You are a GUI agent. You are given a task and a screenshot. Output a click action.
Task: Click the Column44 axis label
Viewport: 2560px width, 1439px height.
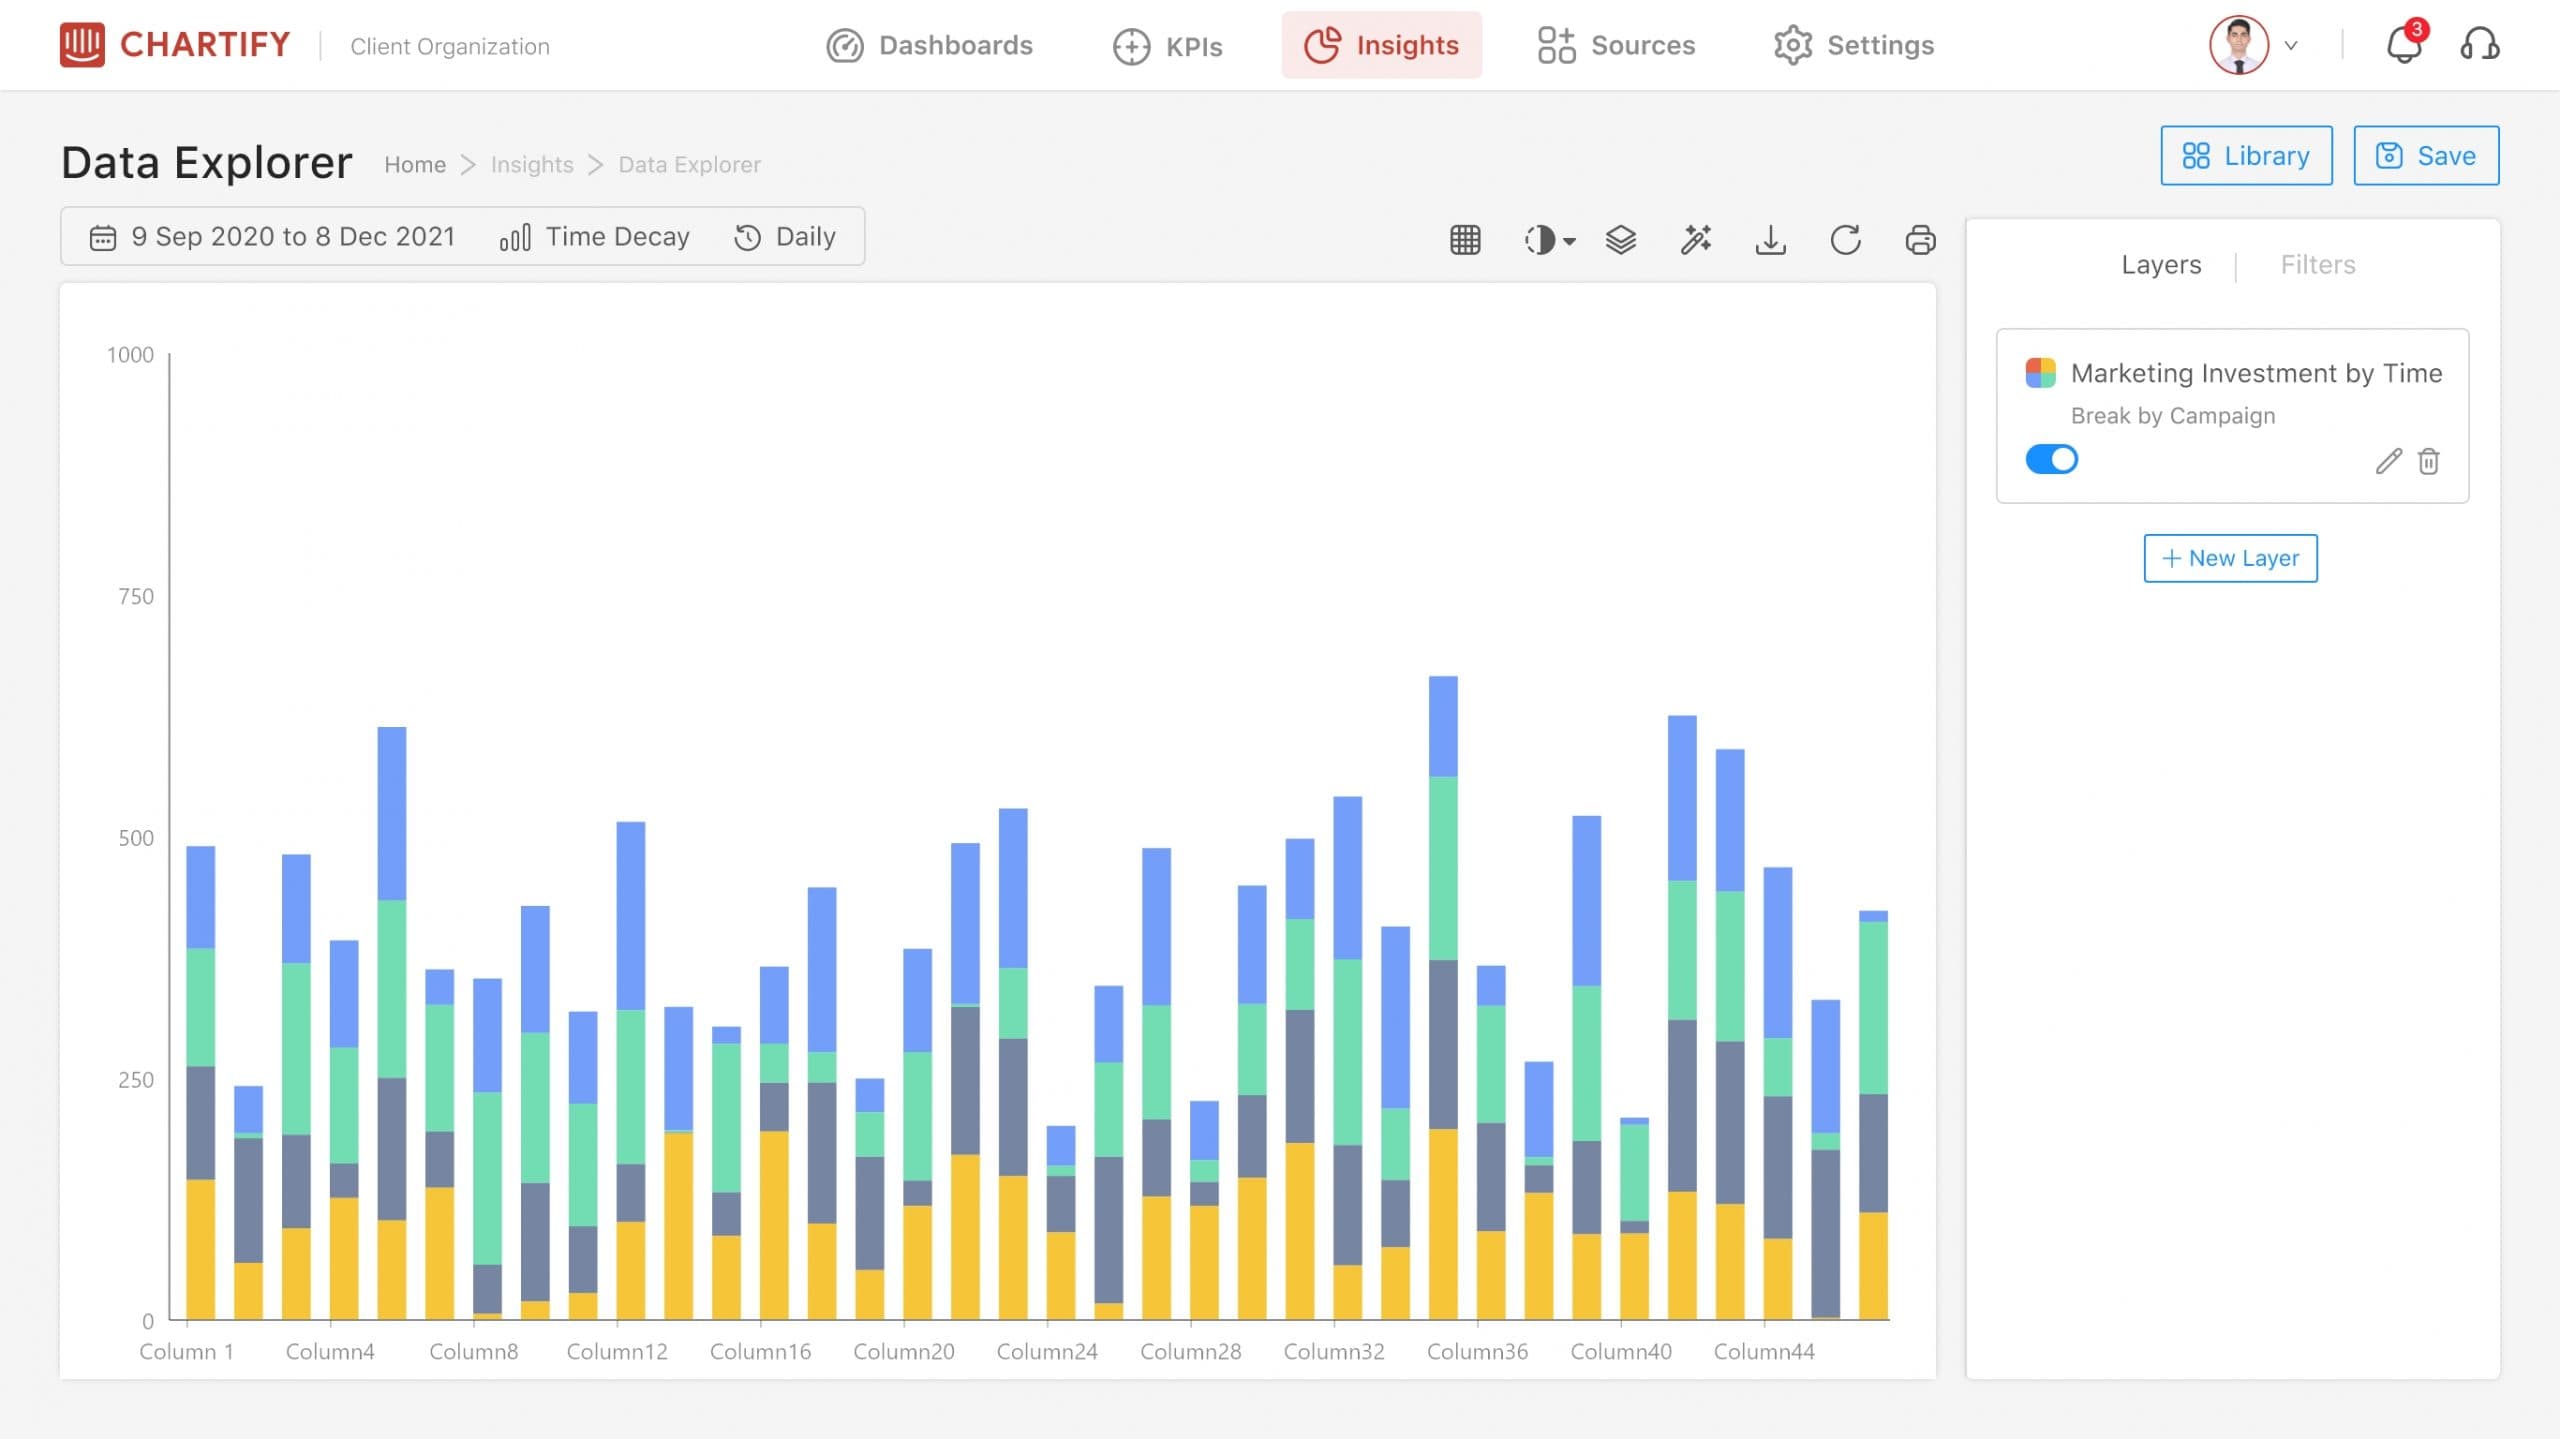(x=1764, y=1352)
